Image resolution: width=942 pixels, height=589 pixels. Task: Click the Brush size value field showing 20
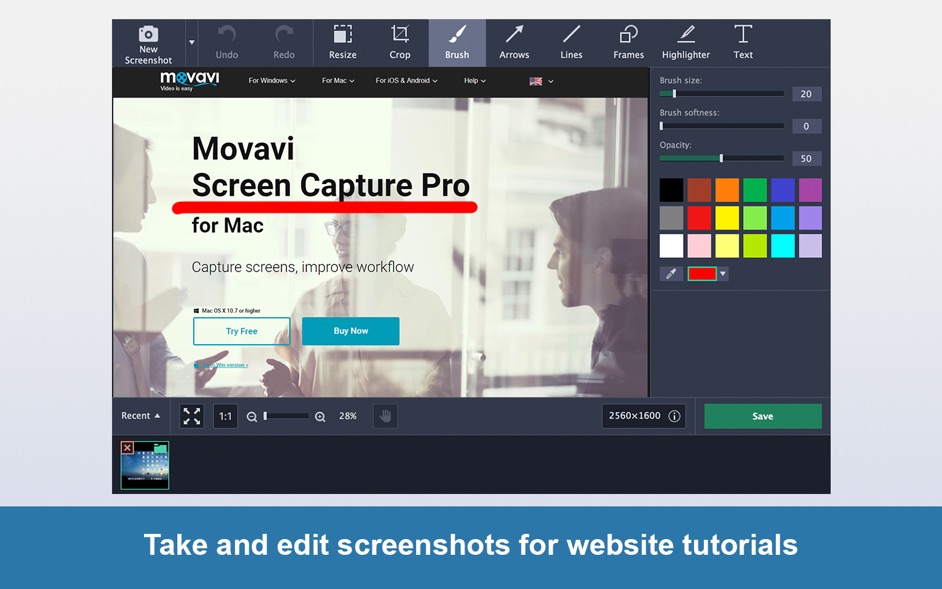(x=806, y=94)
